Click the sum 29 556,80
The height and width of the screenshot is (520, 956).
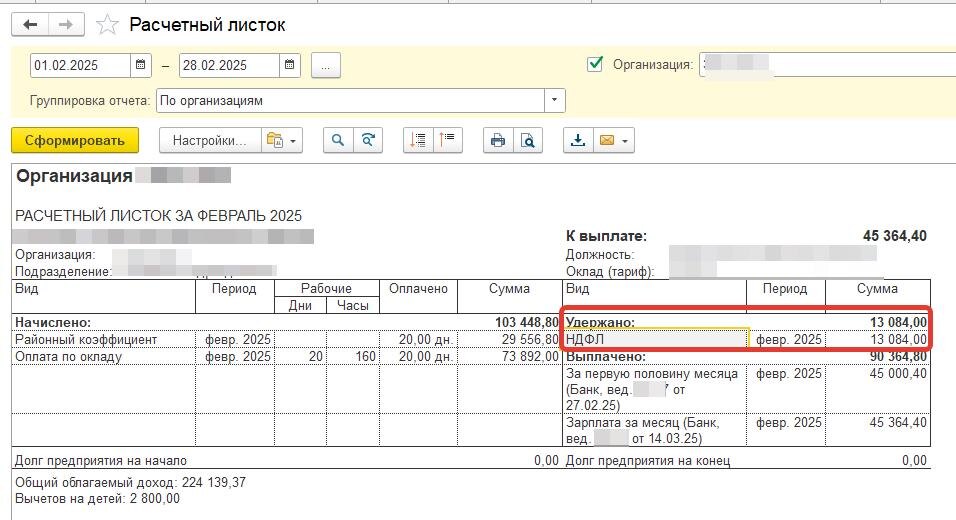click(x=530, y=339)
